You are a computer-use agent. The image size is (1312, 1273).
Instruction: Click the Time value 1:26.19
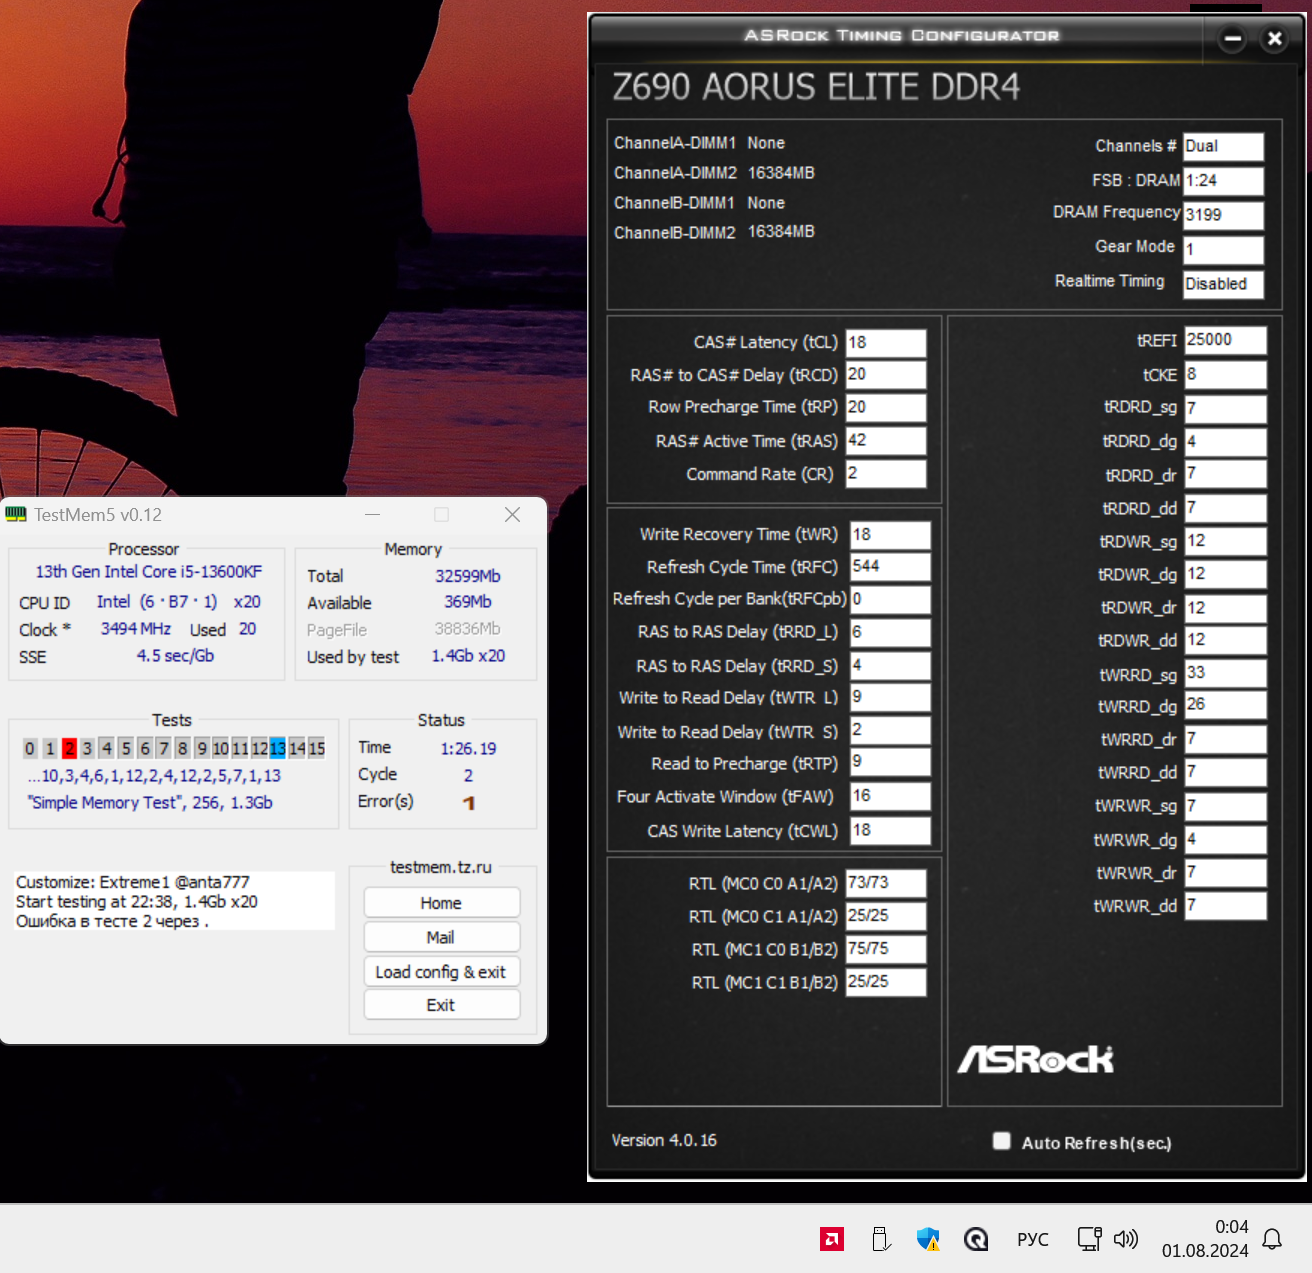point(468,748)
